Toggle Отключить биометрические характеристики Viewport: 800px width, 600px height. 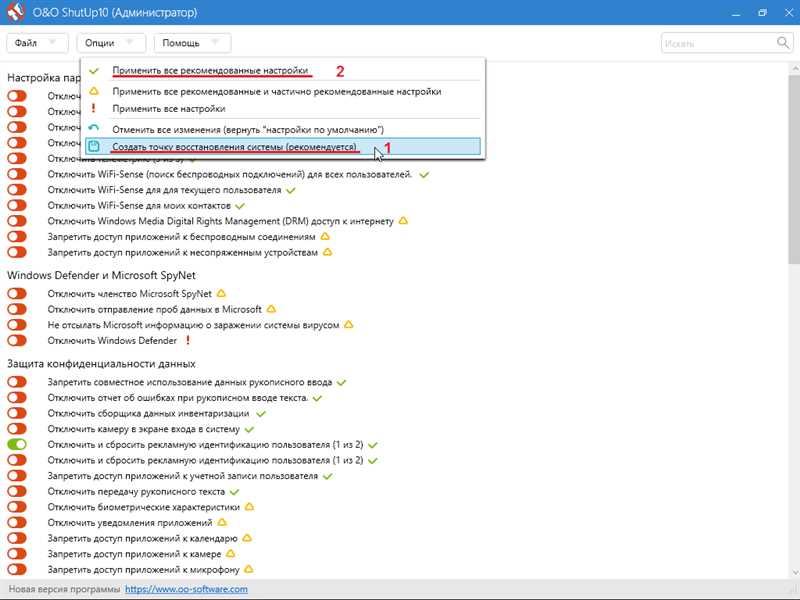tap(17, 507)
